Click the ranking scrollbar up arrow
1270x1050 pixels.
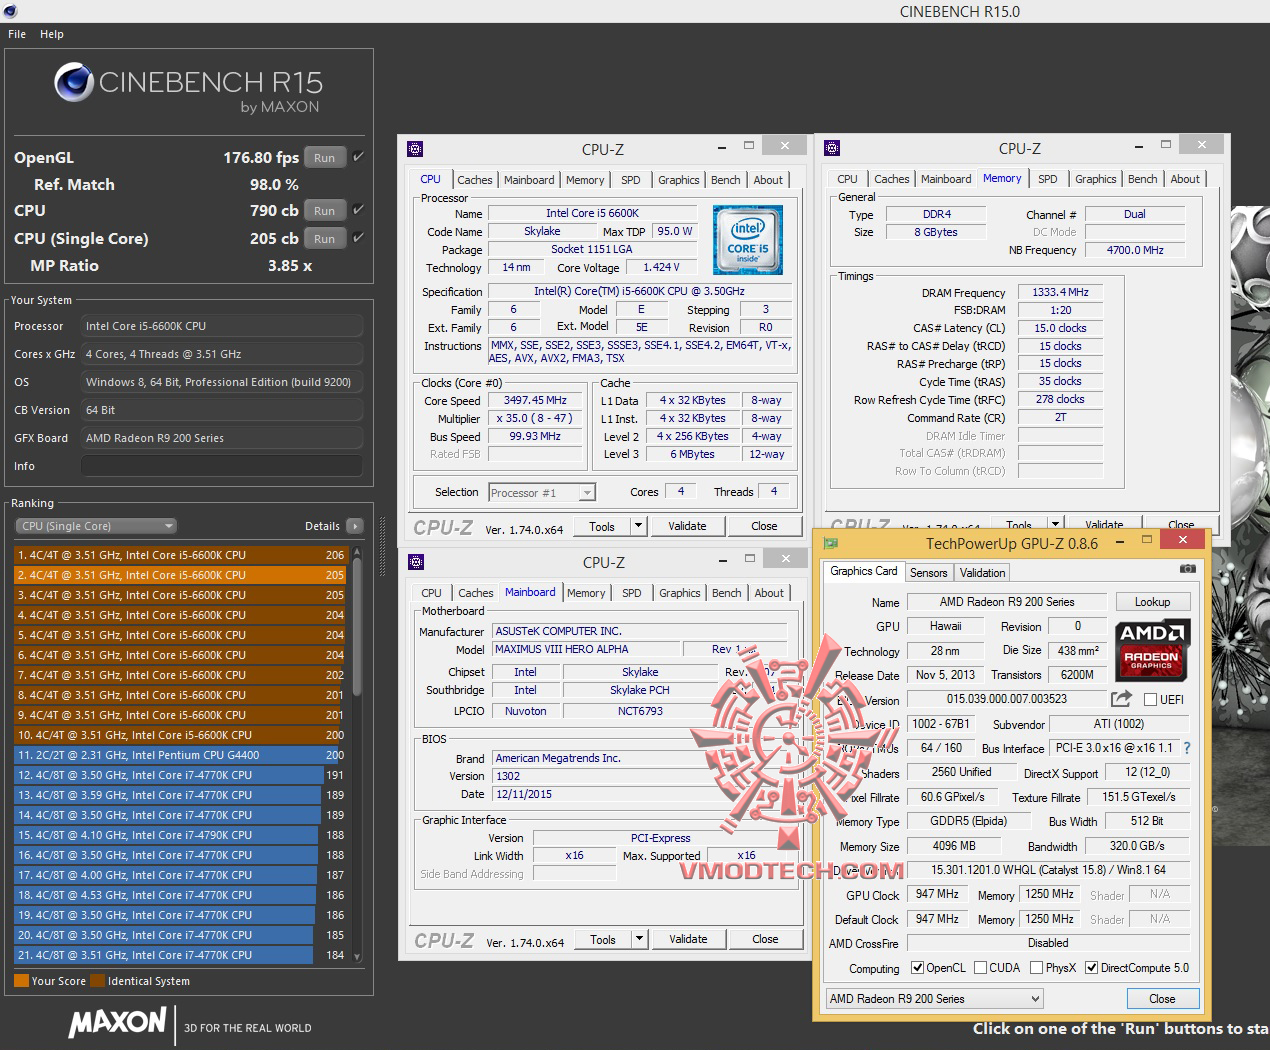pyautogui.click(x=357, y=552)
